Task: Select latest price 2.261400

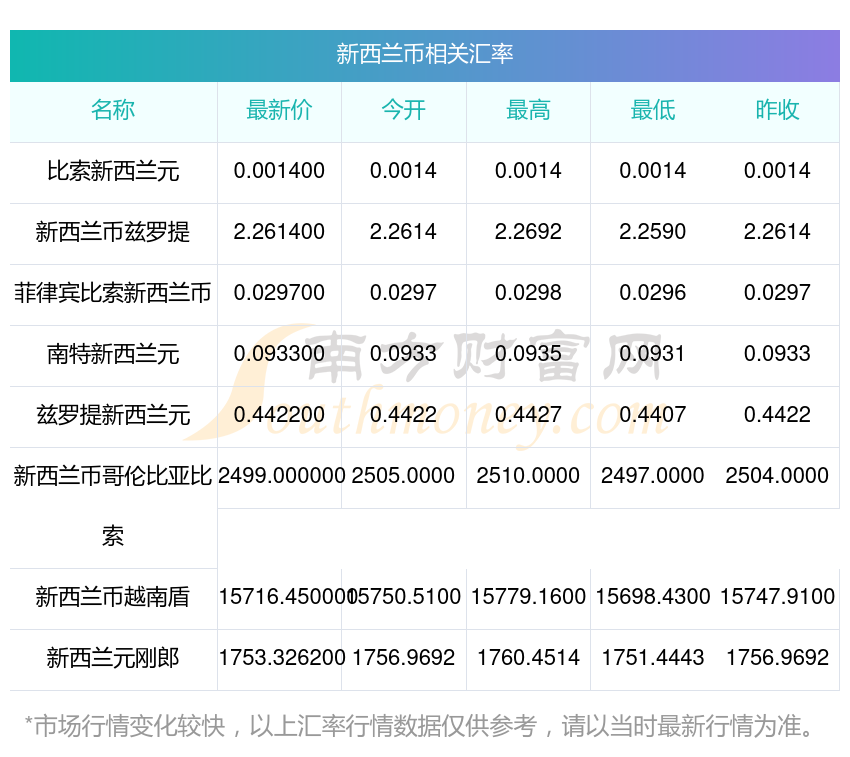Action: (279, 232)
